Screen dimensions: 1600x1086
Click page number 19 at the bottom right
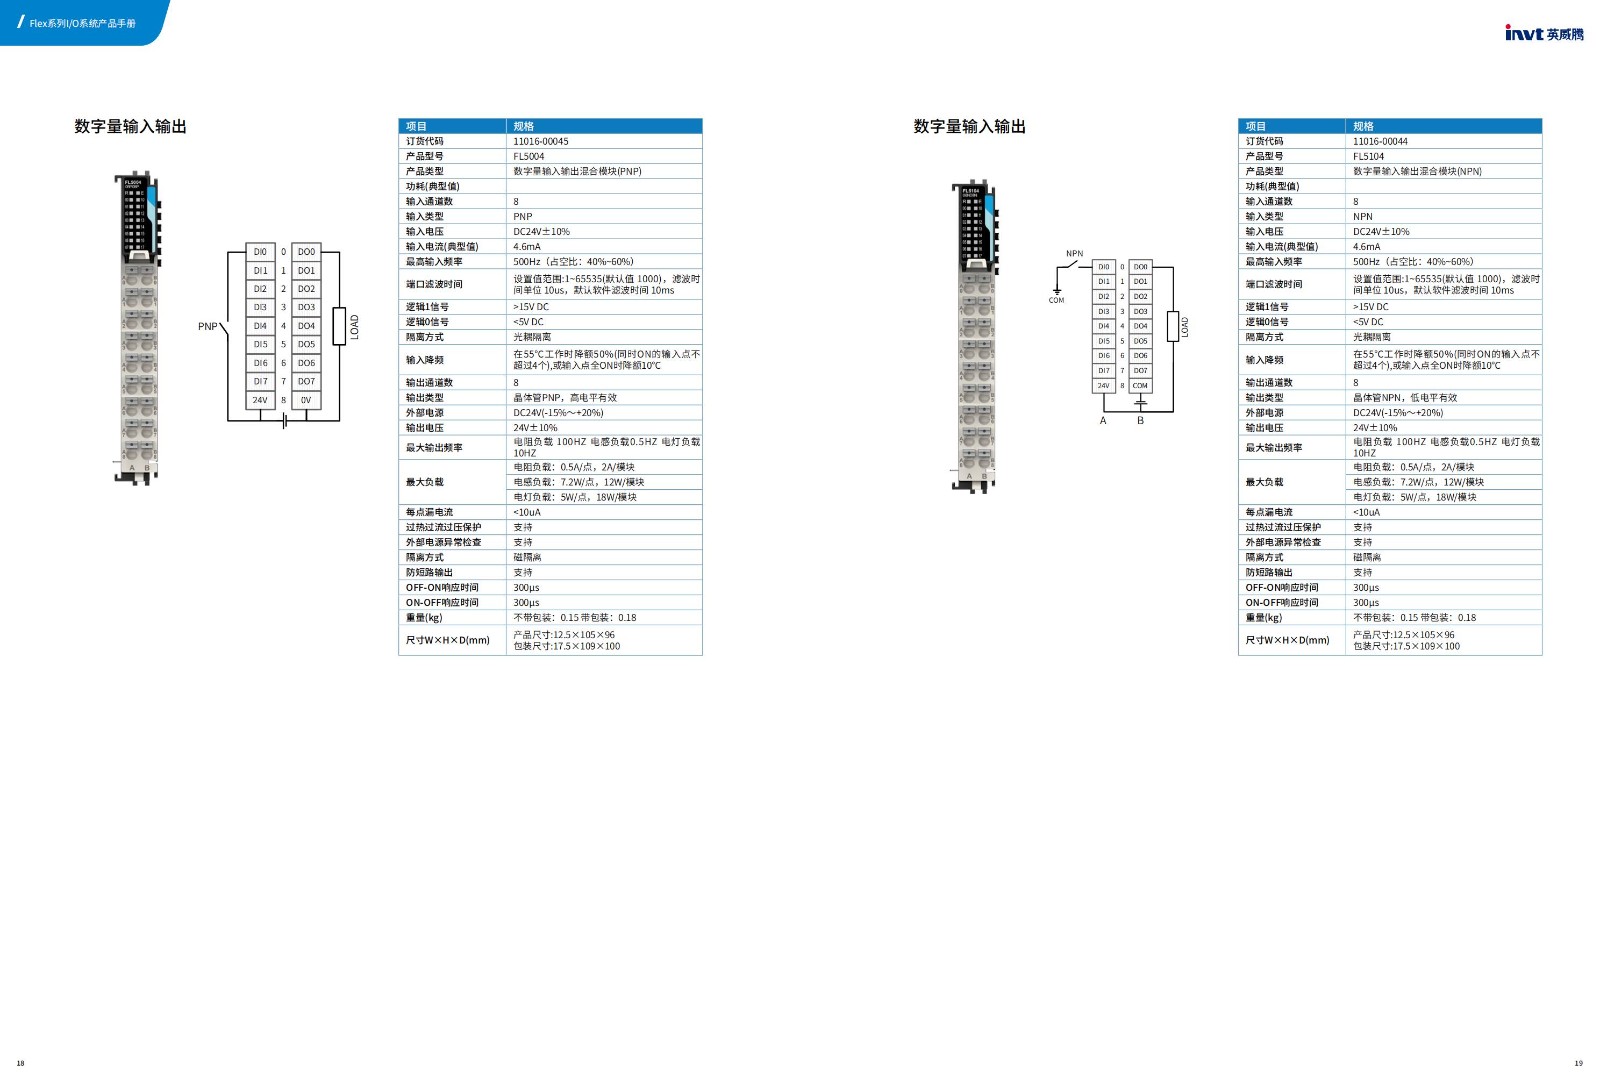(1578, 1063)
